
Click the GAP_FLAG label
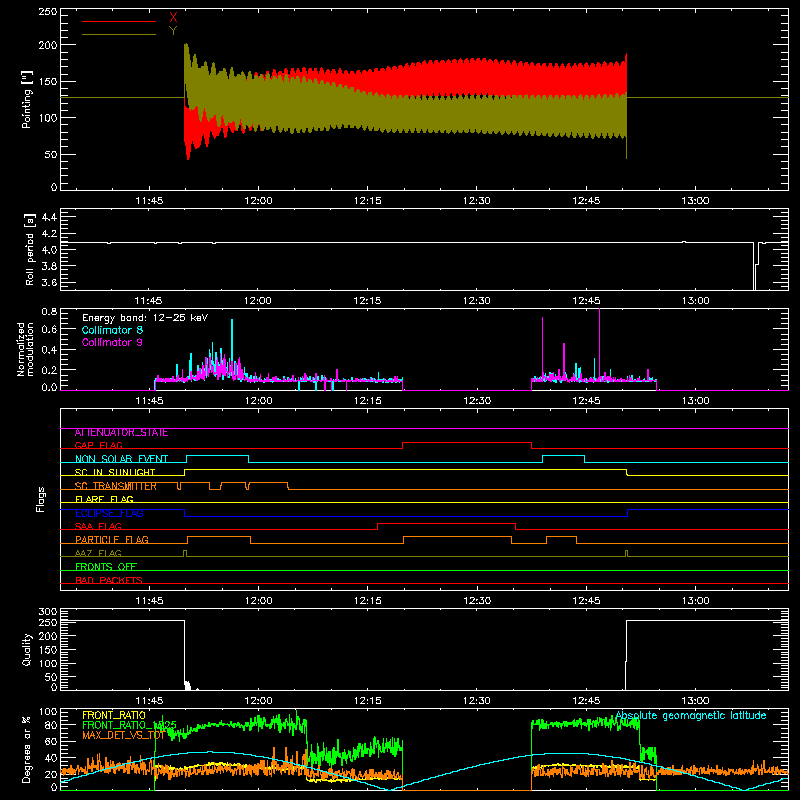tap(98, 445)
